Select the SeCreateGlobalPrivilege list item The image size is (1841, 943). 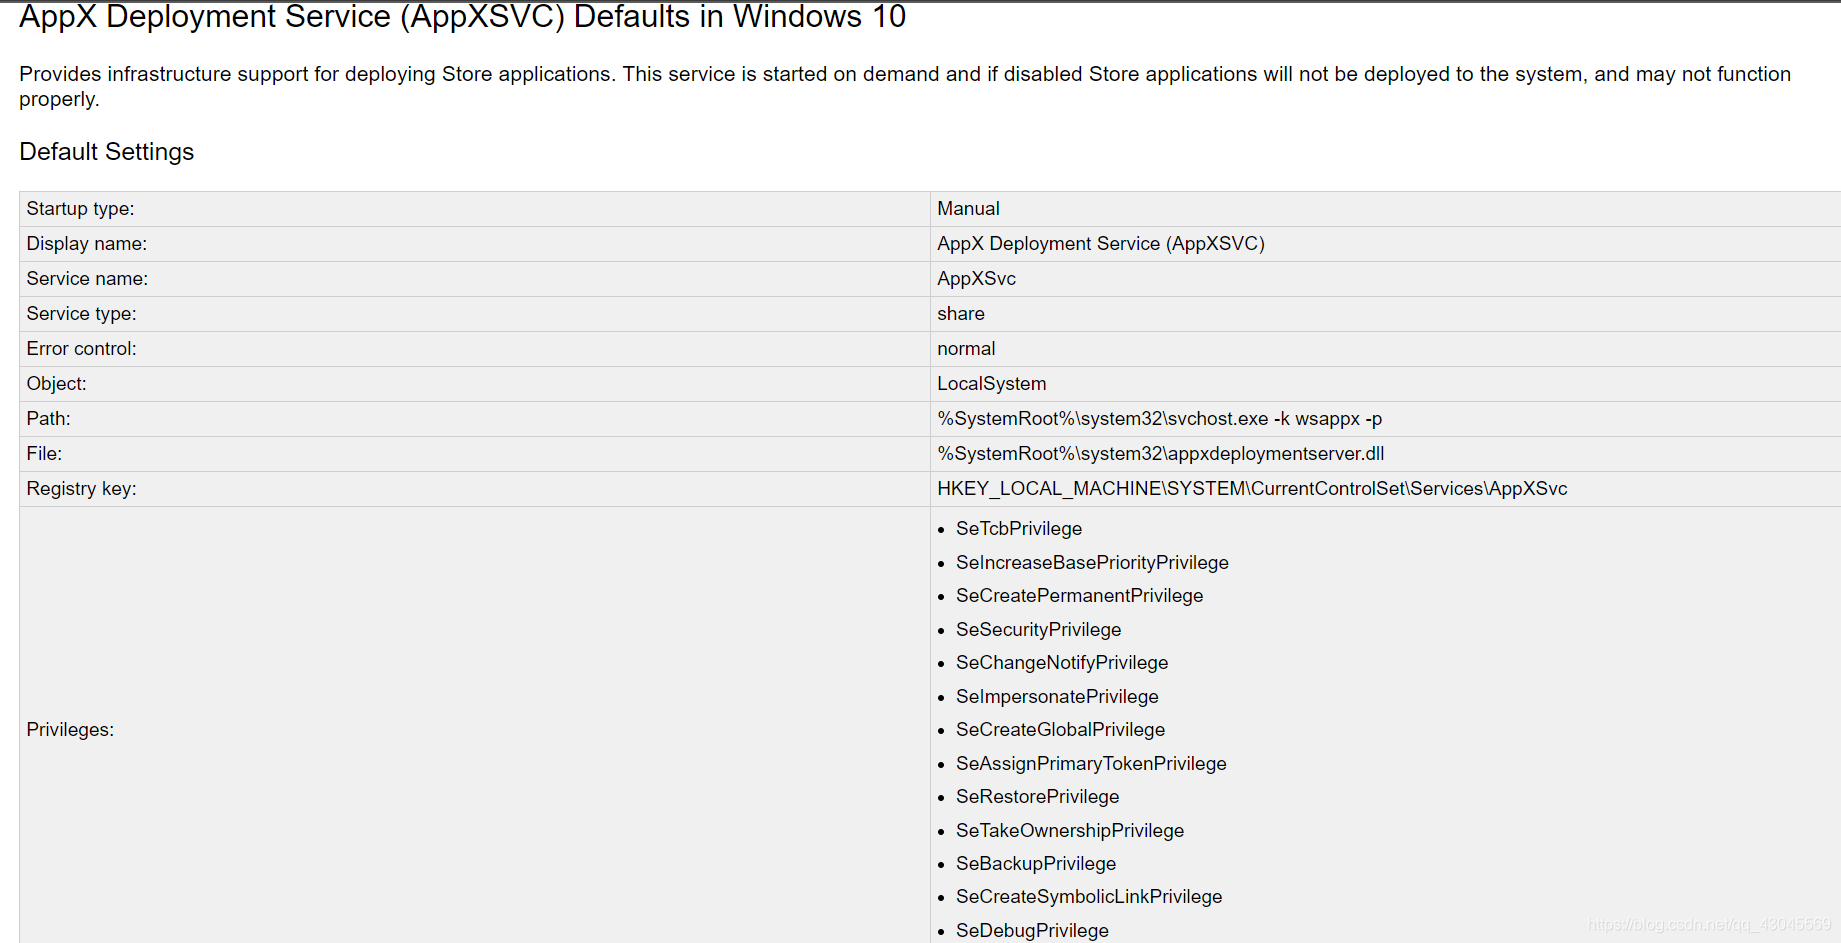click(x=1061, y=730)
